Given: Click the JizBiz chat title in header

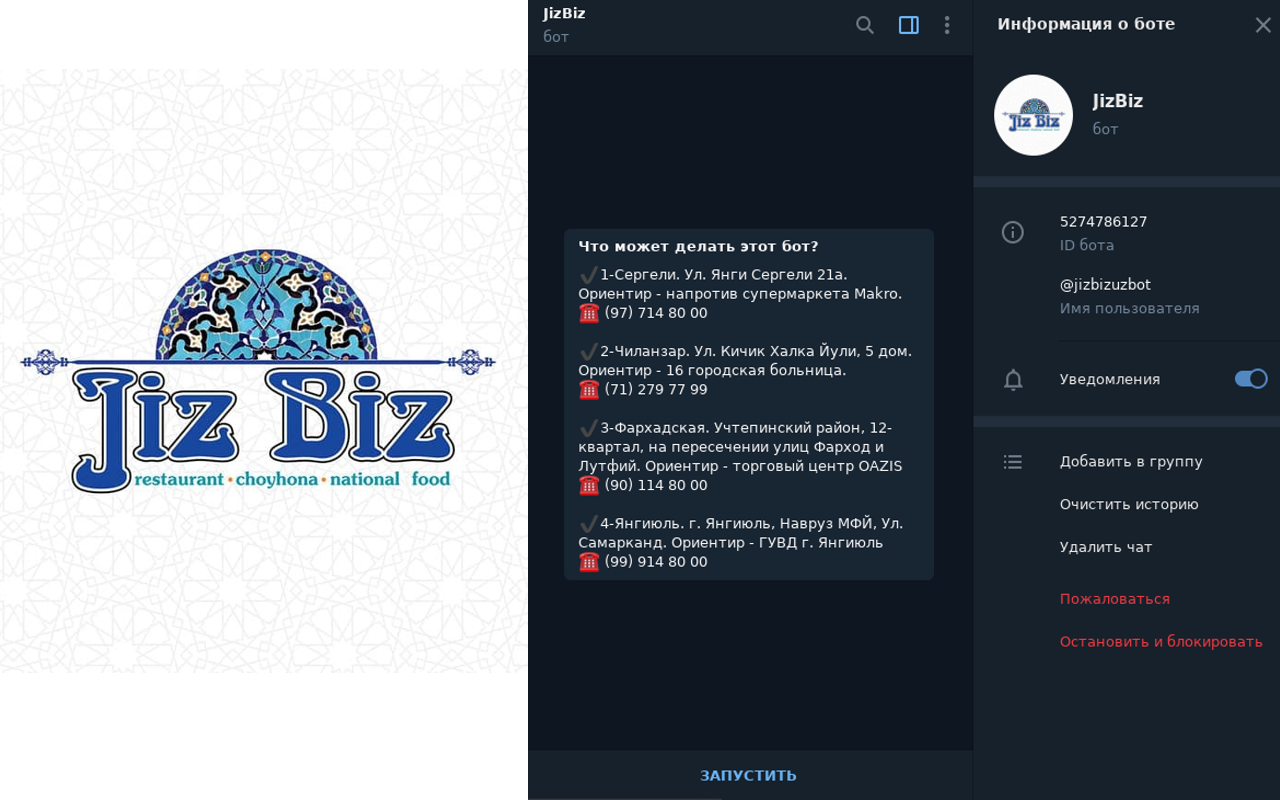Looking at the screenshot, I should pyautogui.click(x=564, y=14).
